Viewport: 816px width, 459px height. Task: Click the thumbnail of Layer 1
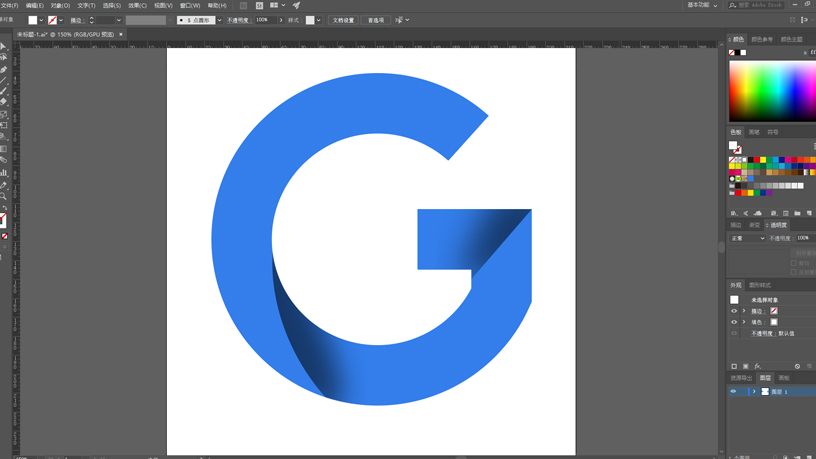tap(765, 391)
